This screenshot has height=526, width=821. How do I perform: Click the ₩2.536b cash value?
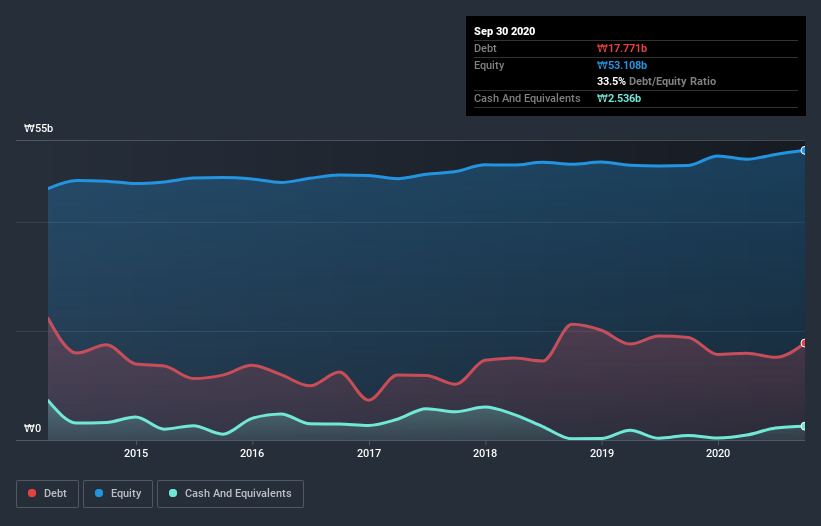coord(619,98)
